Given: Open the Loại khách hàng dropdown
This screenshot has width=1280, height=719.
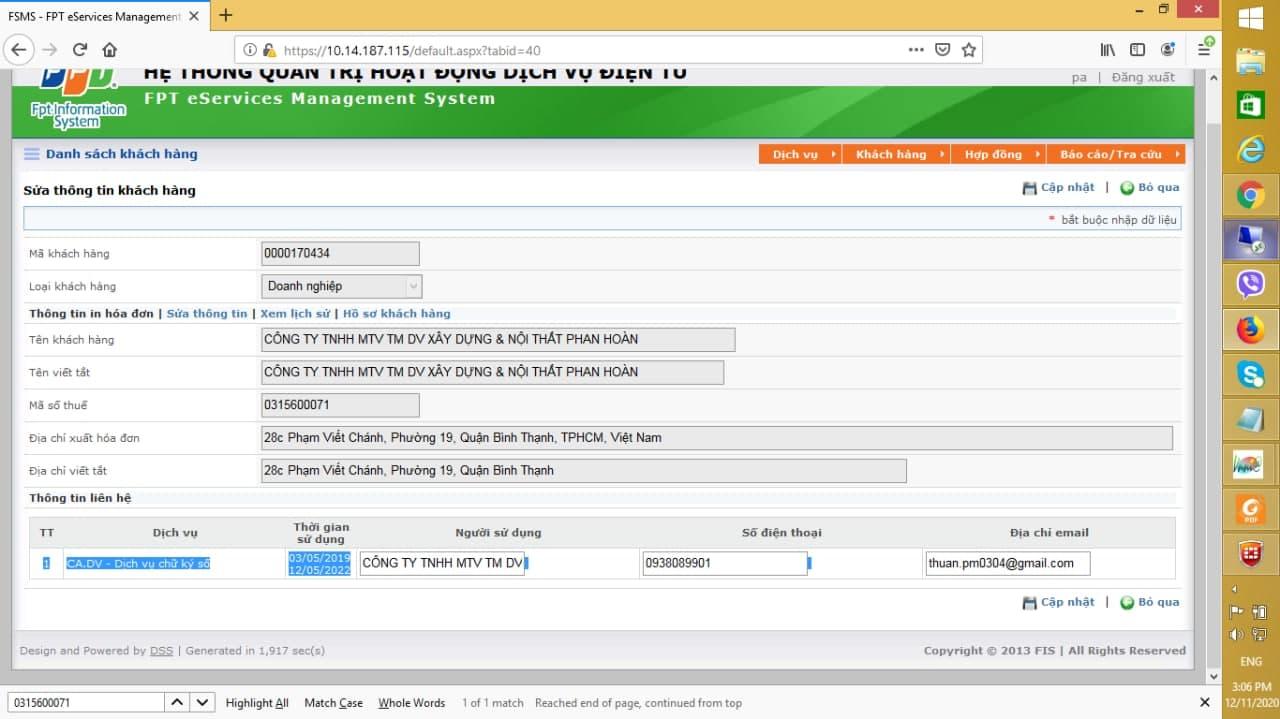Looking at the screenshot, I should click(342, 286).
